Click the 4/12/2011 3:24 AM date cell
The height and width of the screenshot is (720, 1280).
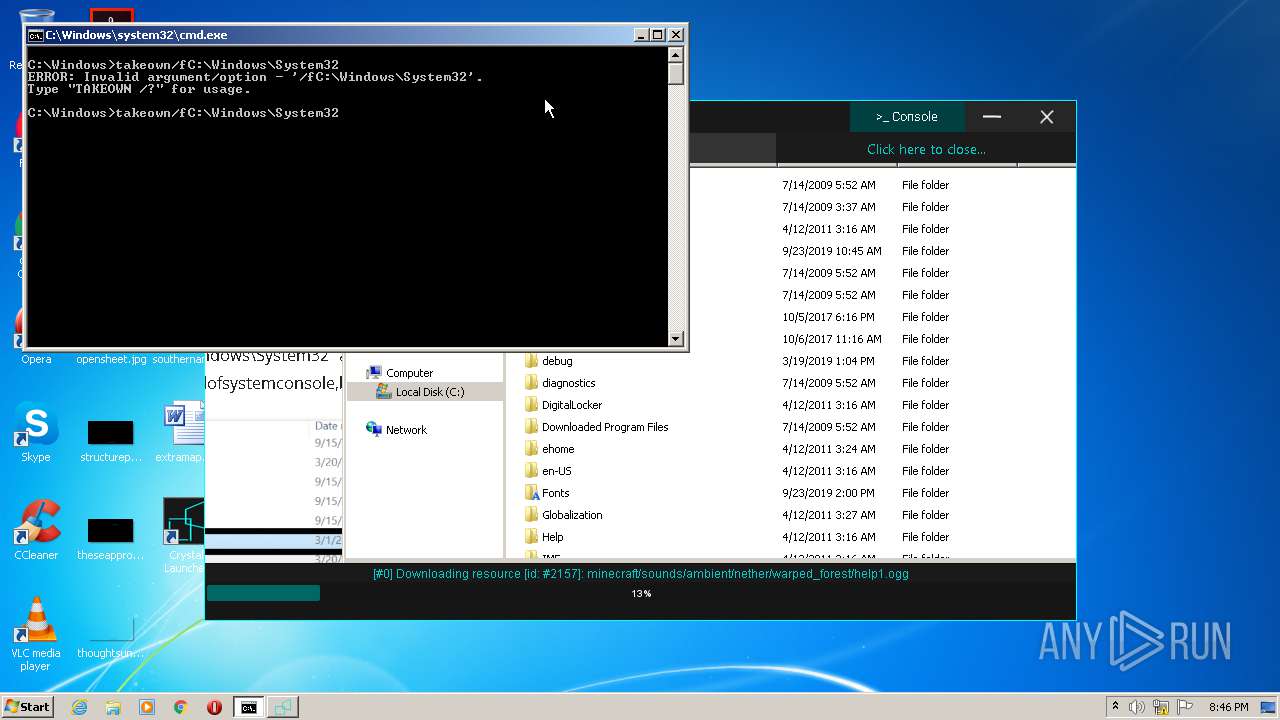[x=828, y=449]
